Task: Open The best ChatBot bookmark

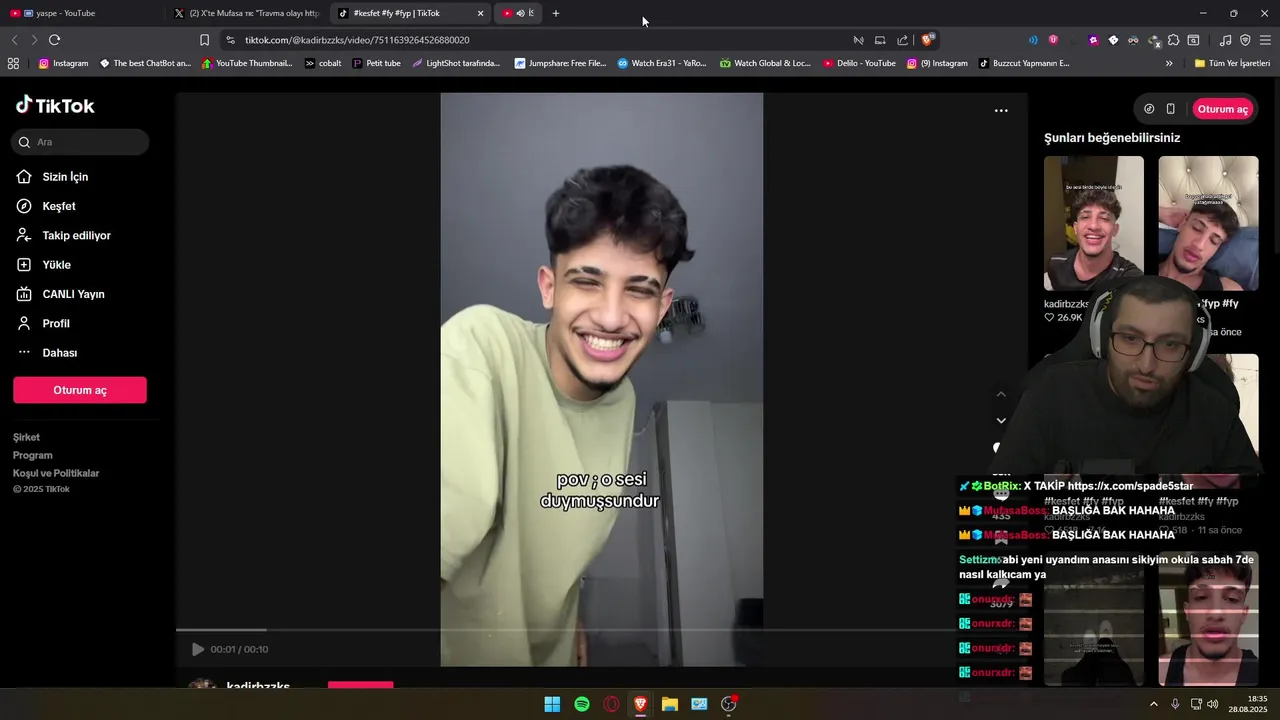Action: pos(145,63)
